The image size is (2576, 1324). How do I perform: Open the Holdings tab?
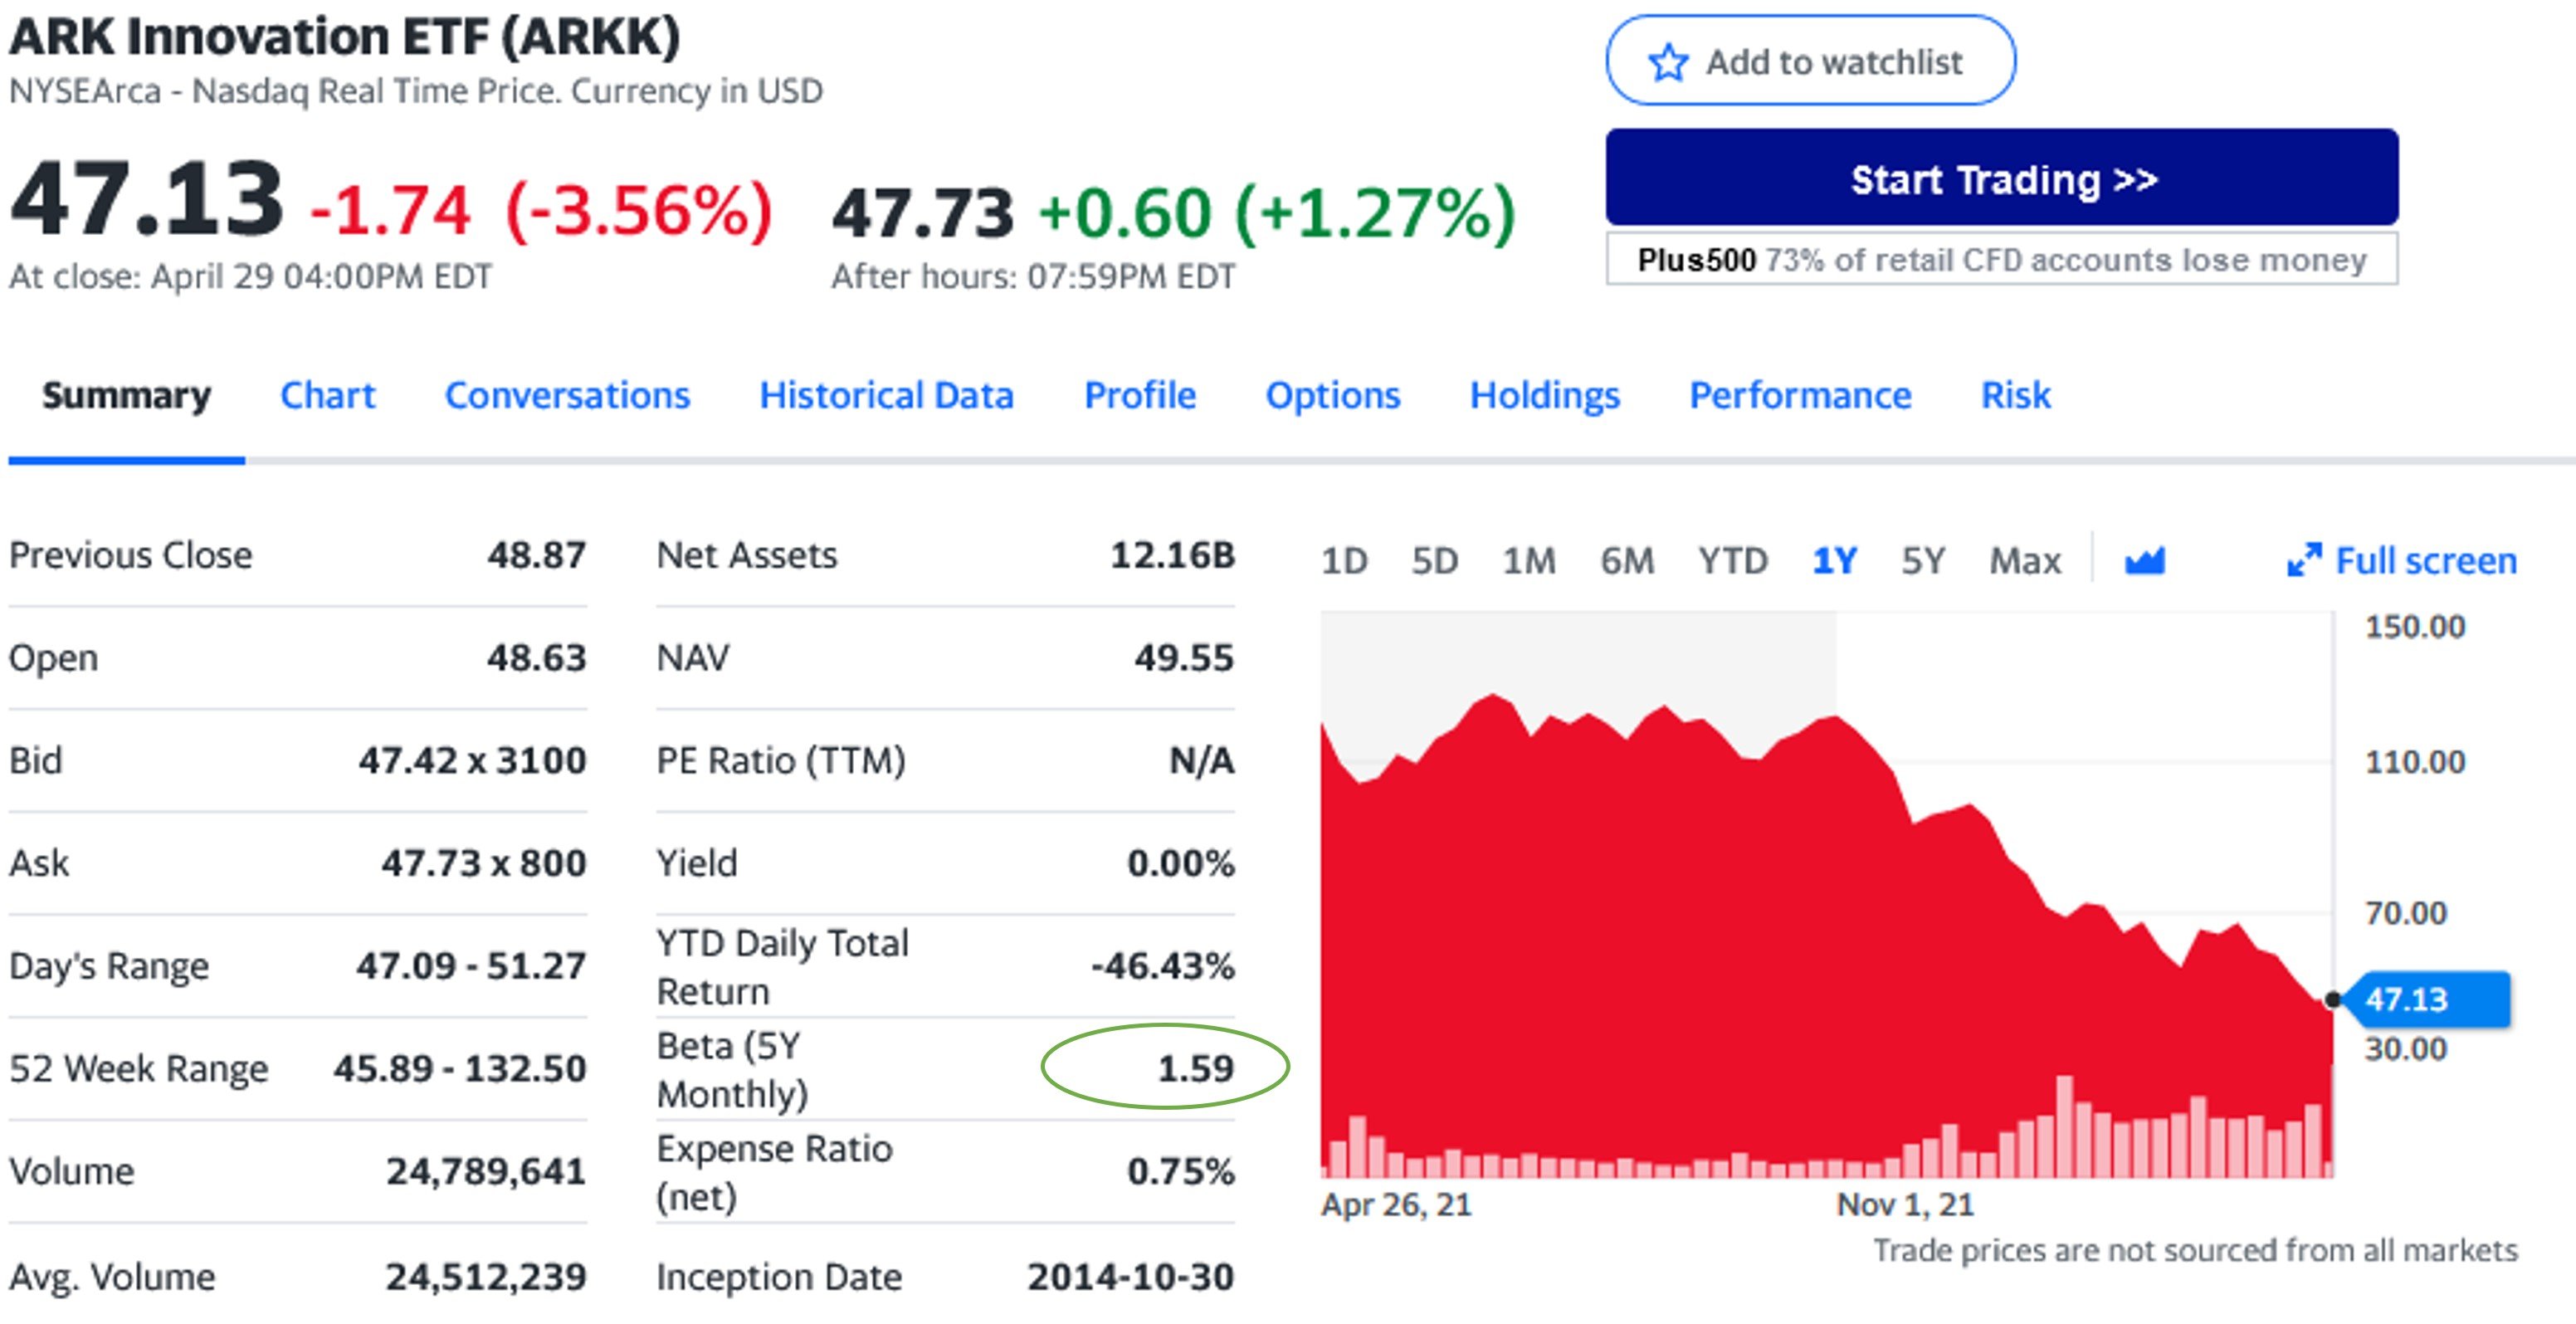click(x=1544, y=395)
